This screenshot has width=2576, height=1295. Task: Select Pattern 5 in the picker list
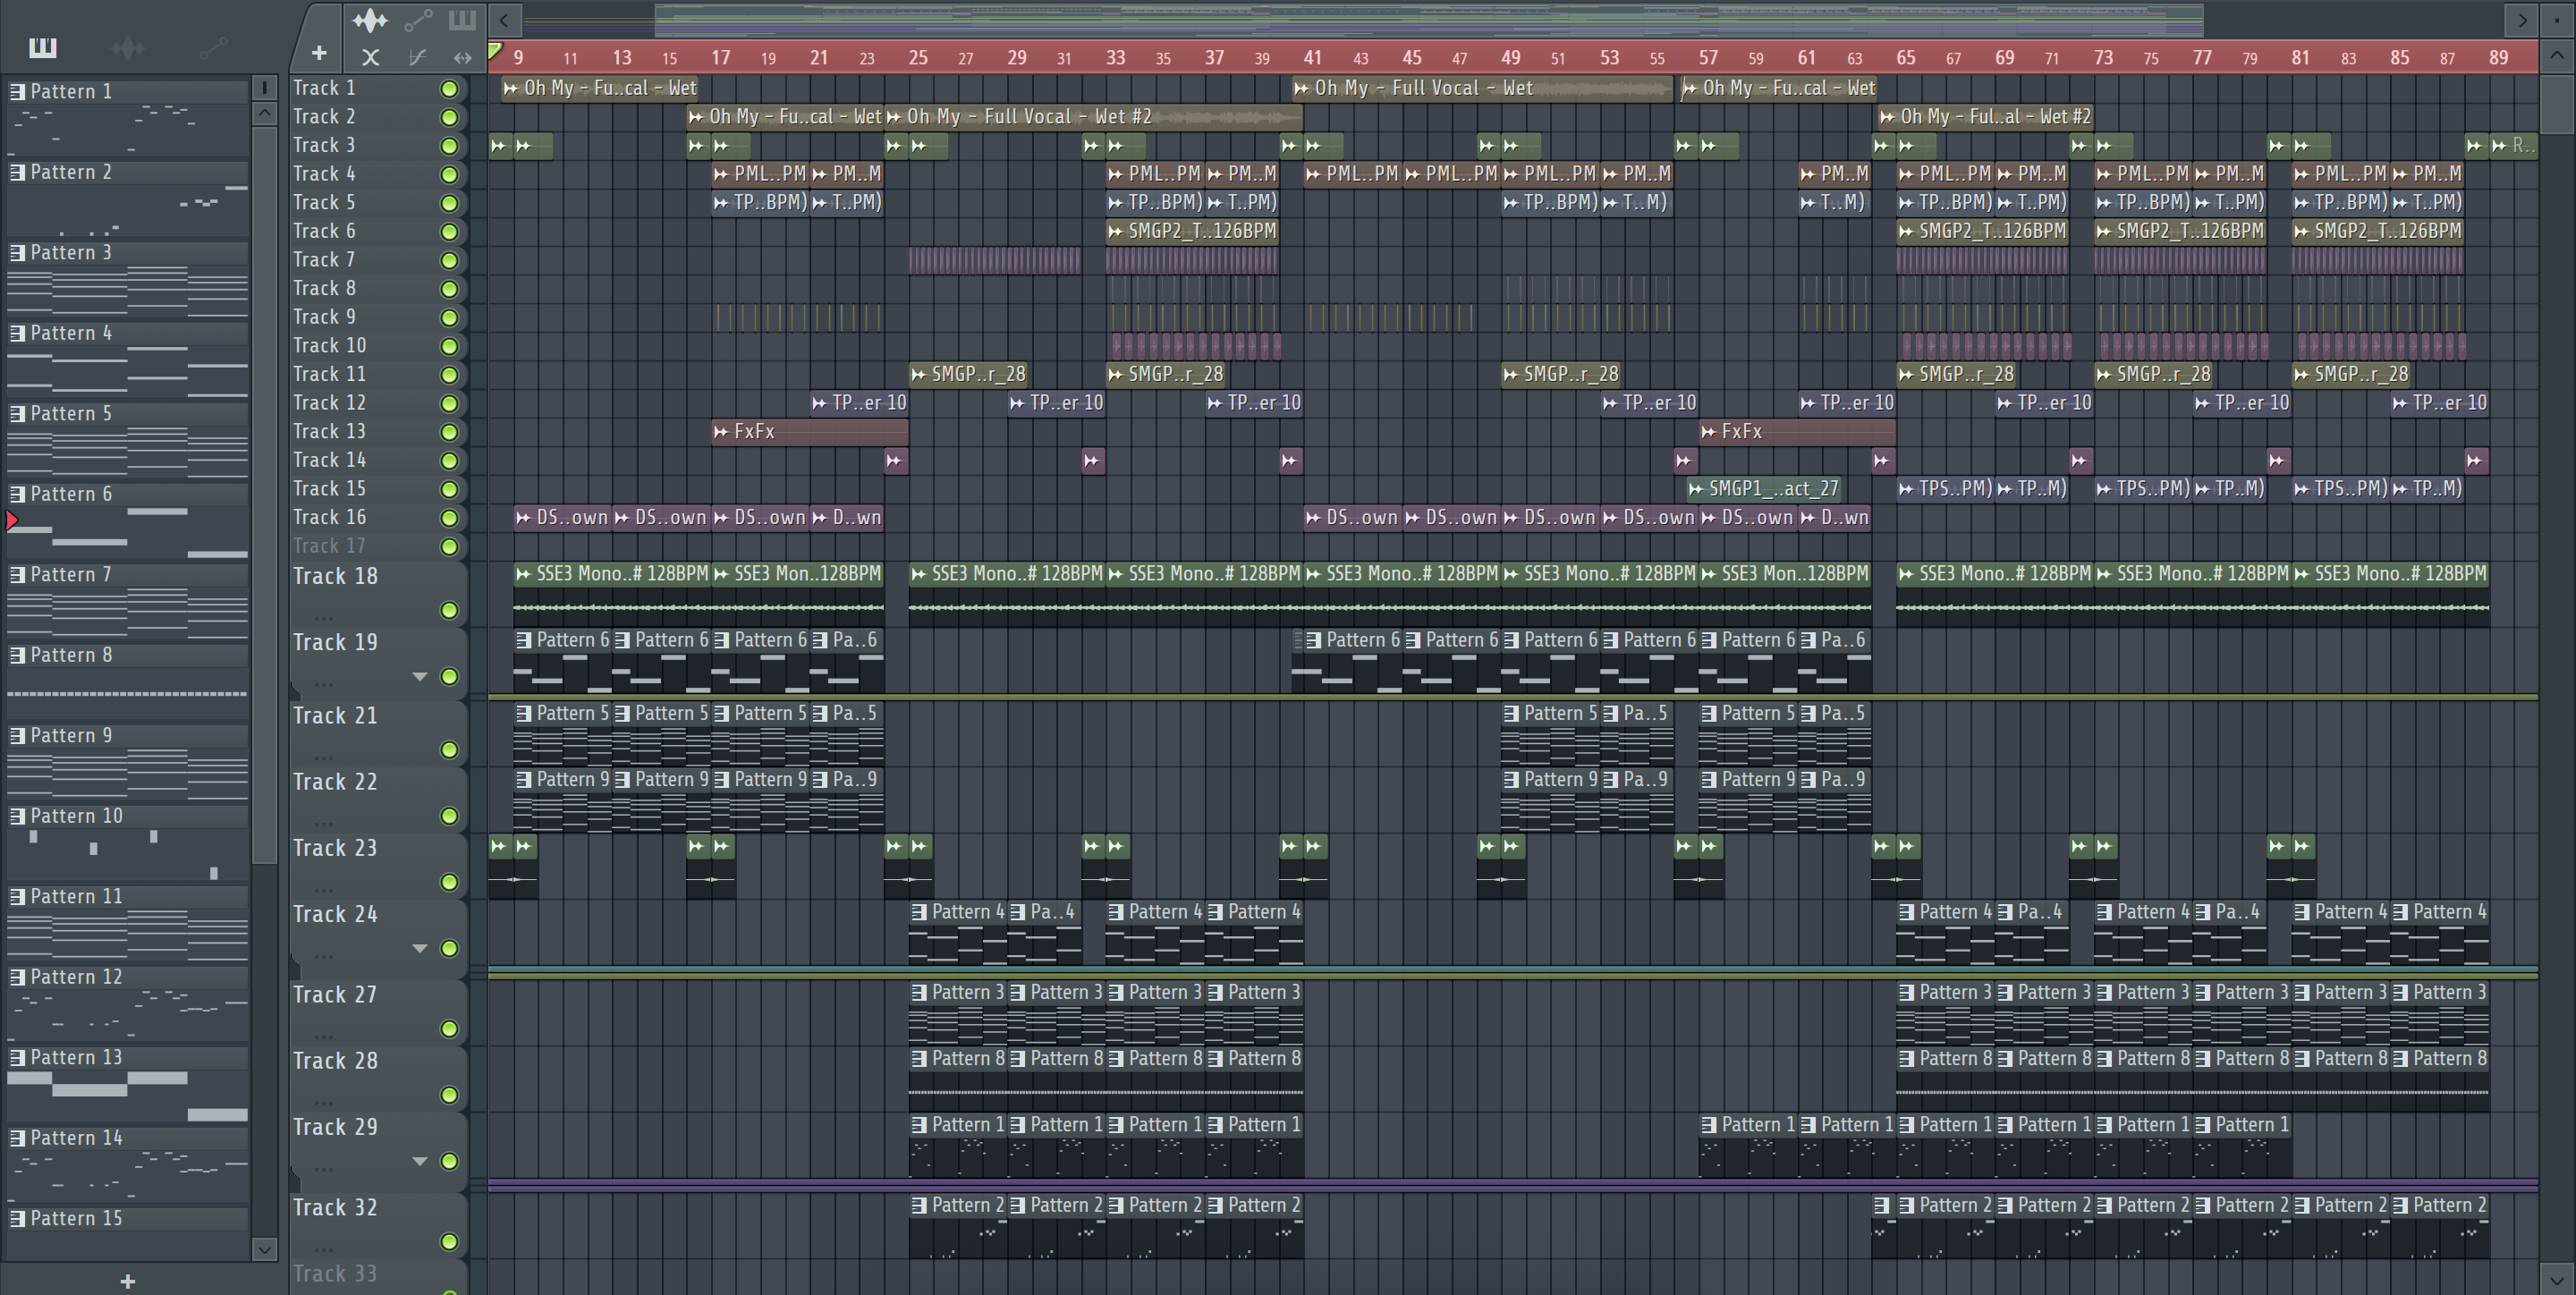127,414
